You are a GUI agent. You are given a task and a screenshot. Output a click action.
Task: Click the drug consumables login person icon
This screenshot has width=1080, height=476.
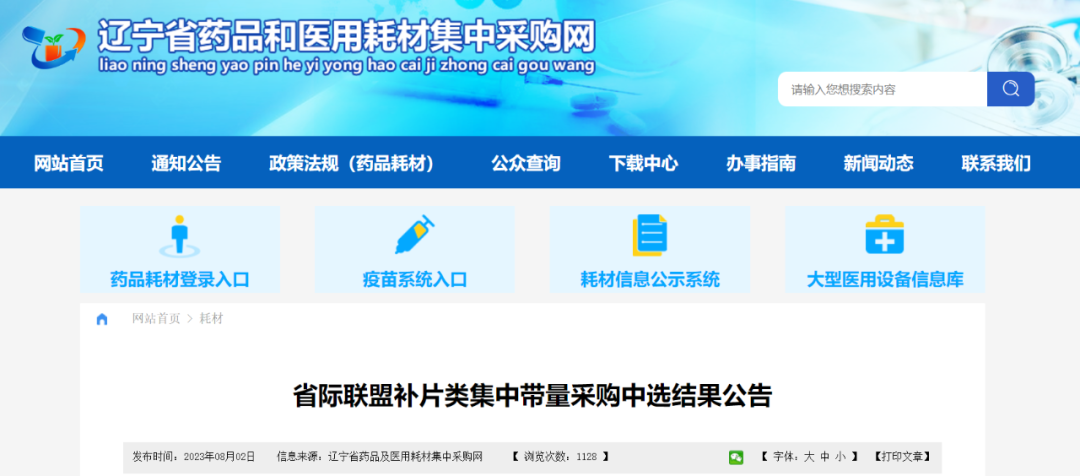[x=180, y=236]
